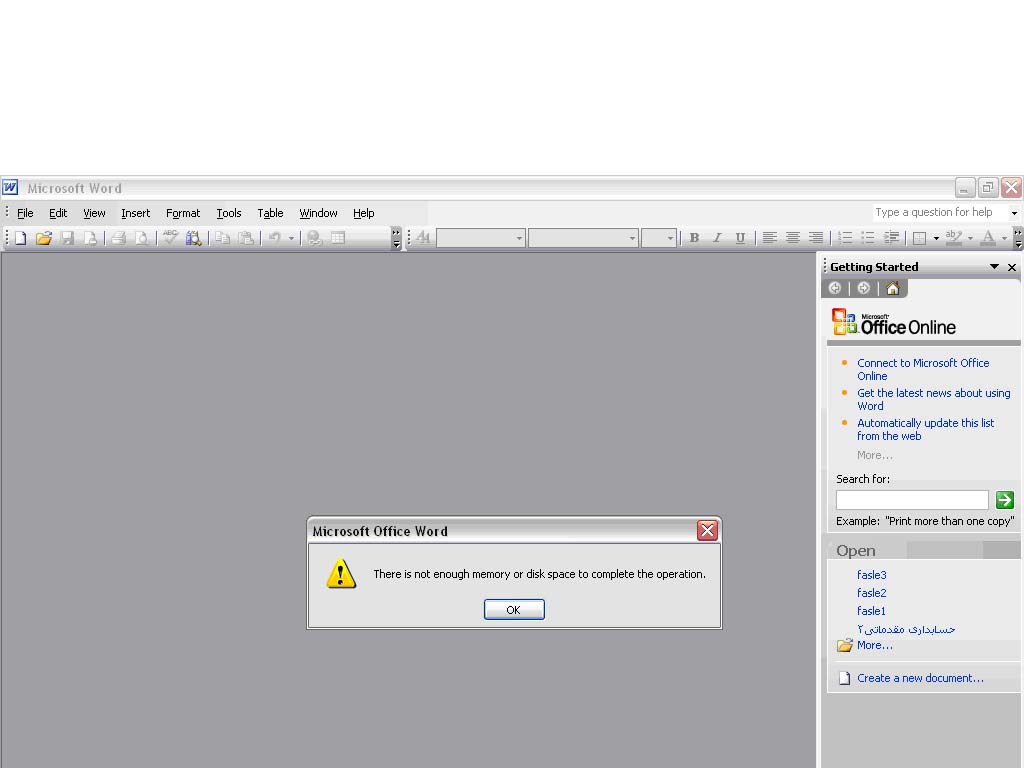
Task: Open the Font Color dropdown arrow
Action: click(x=1004, y=238)
